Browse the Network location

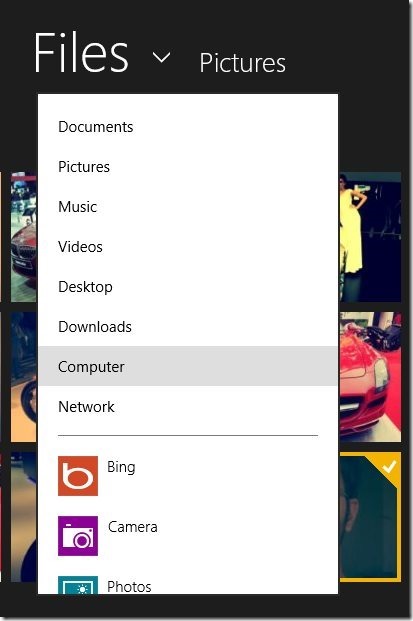(x=188, y=407)
